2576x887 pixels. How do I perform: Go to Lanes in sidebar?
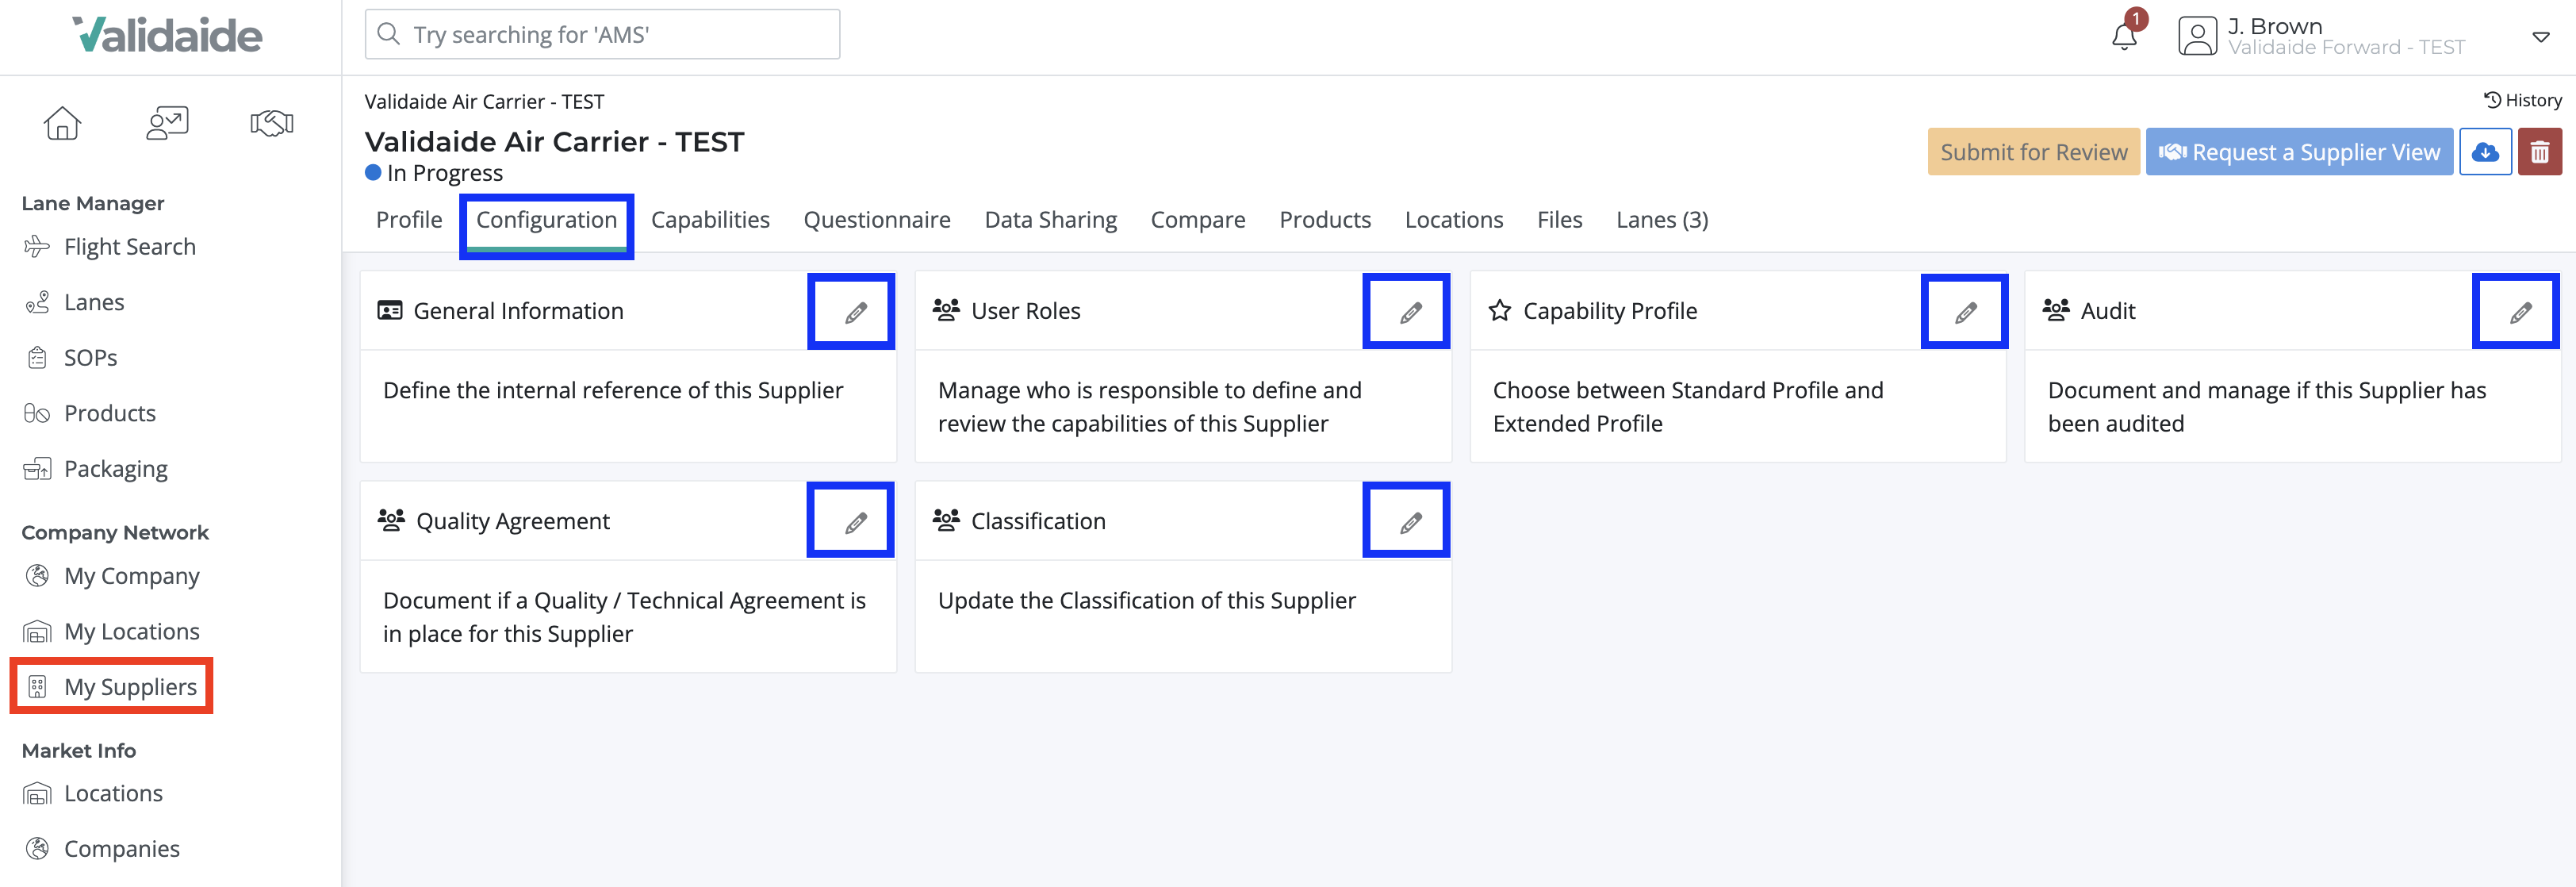94,302
